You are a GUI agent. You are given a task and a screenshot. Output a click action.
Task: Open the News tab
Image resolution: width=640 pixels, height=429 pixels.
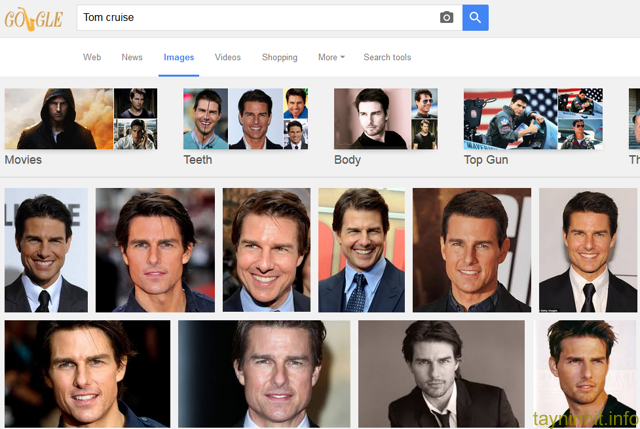pos(132,57)
